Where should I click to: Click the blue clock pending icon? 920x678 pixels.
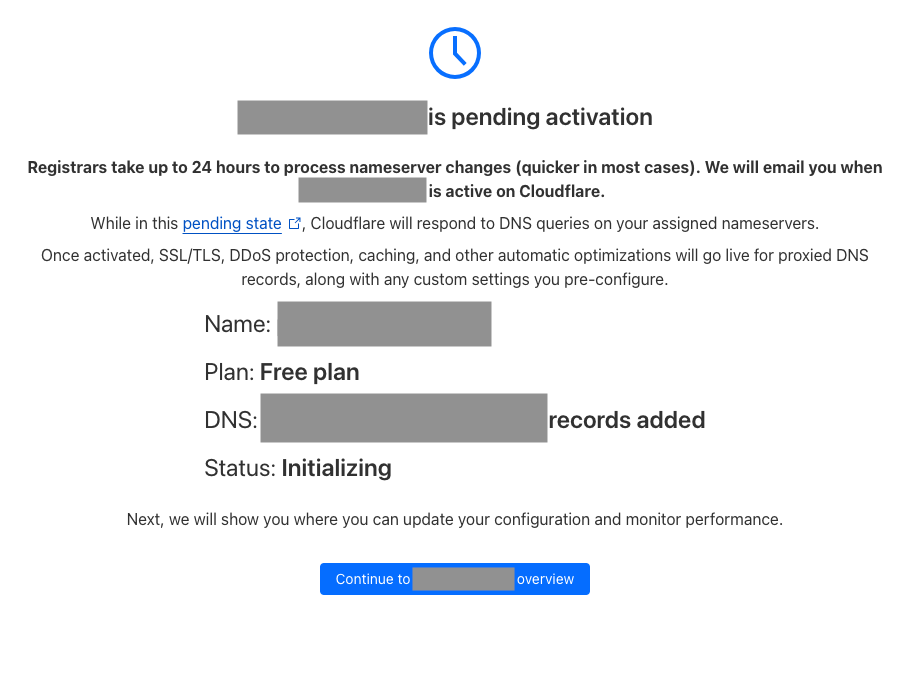pyautogui.click(x=455, y=53)
